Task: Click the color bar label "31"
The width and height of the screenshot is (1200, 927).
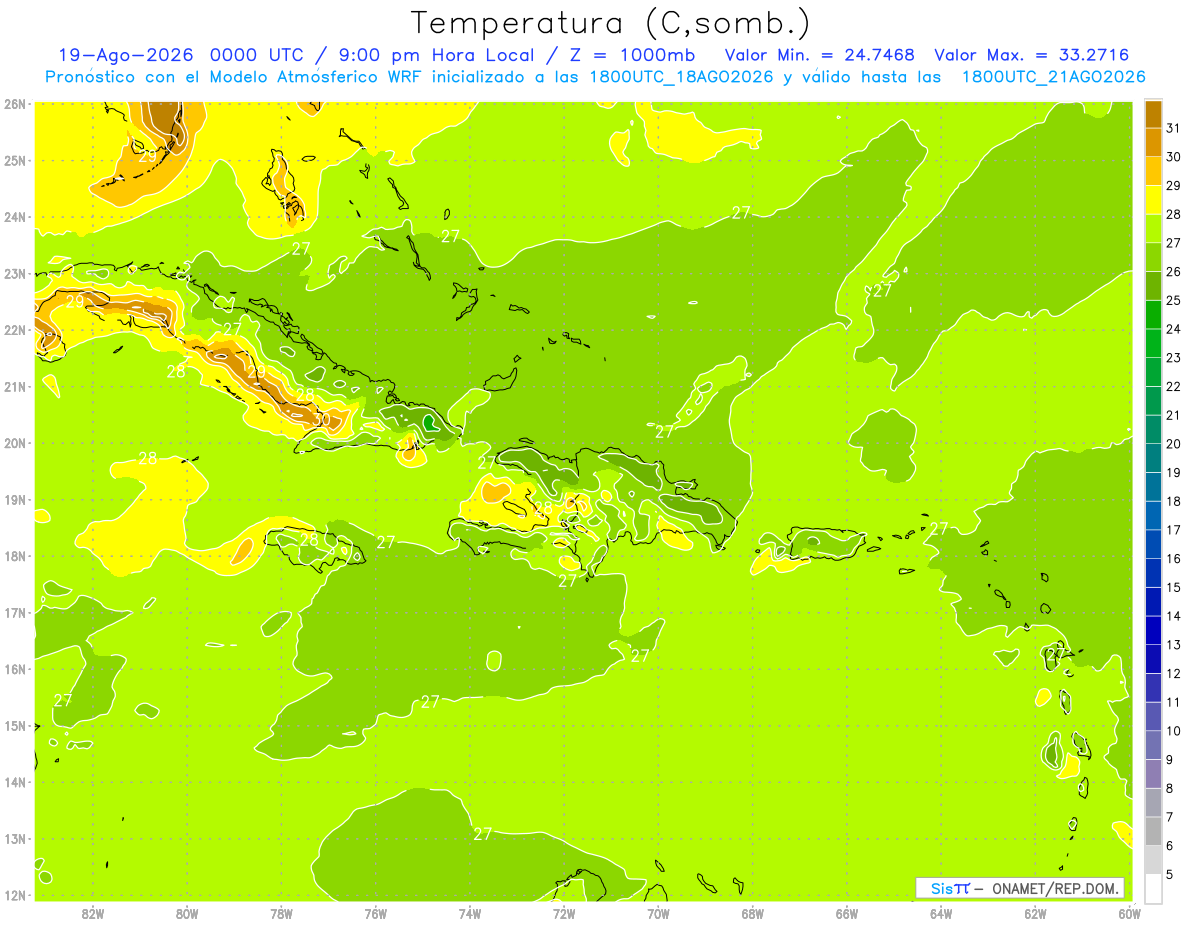Action: [1173, 128]
